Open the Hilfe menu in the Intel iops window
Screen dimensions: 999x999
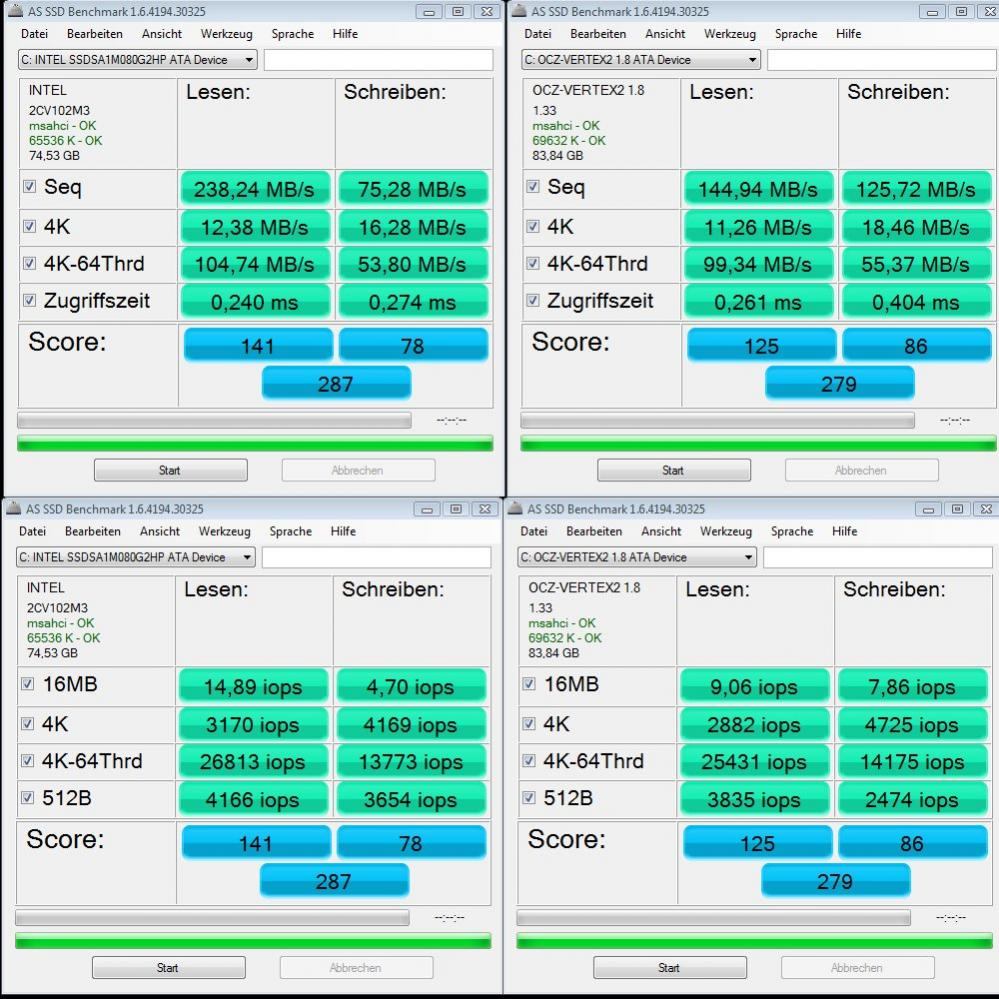(x=343, y=531)
